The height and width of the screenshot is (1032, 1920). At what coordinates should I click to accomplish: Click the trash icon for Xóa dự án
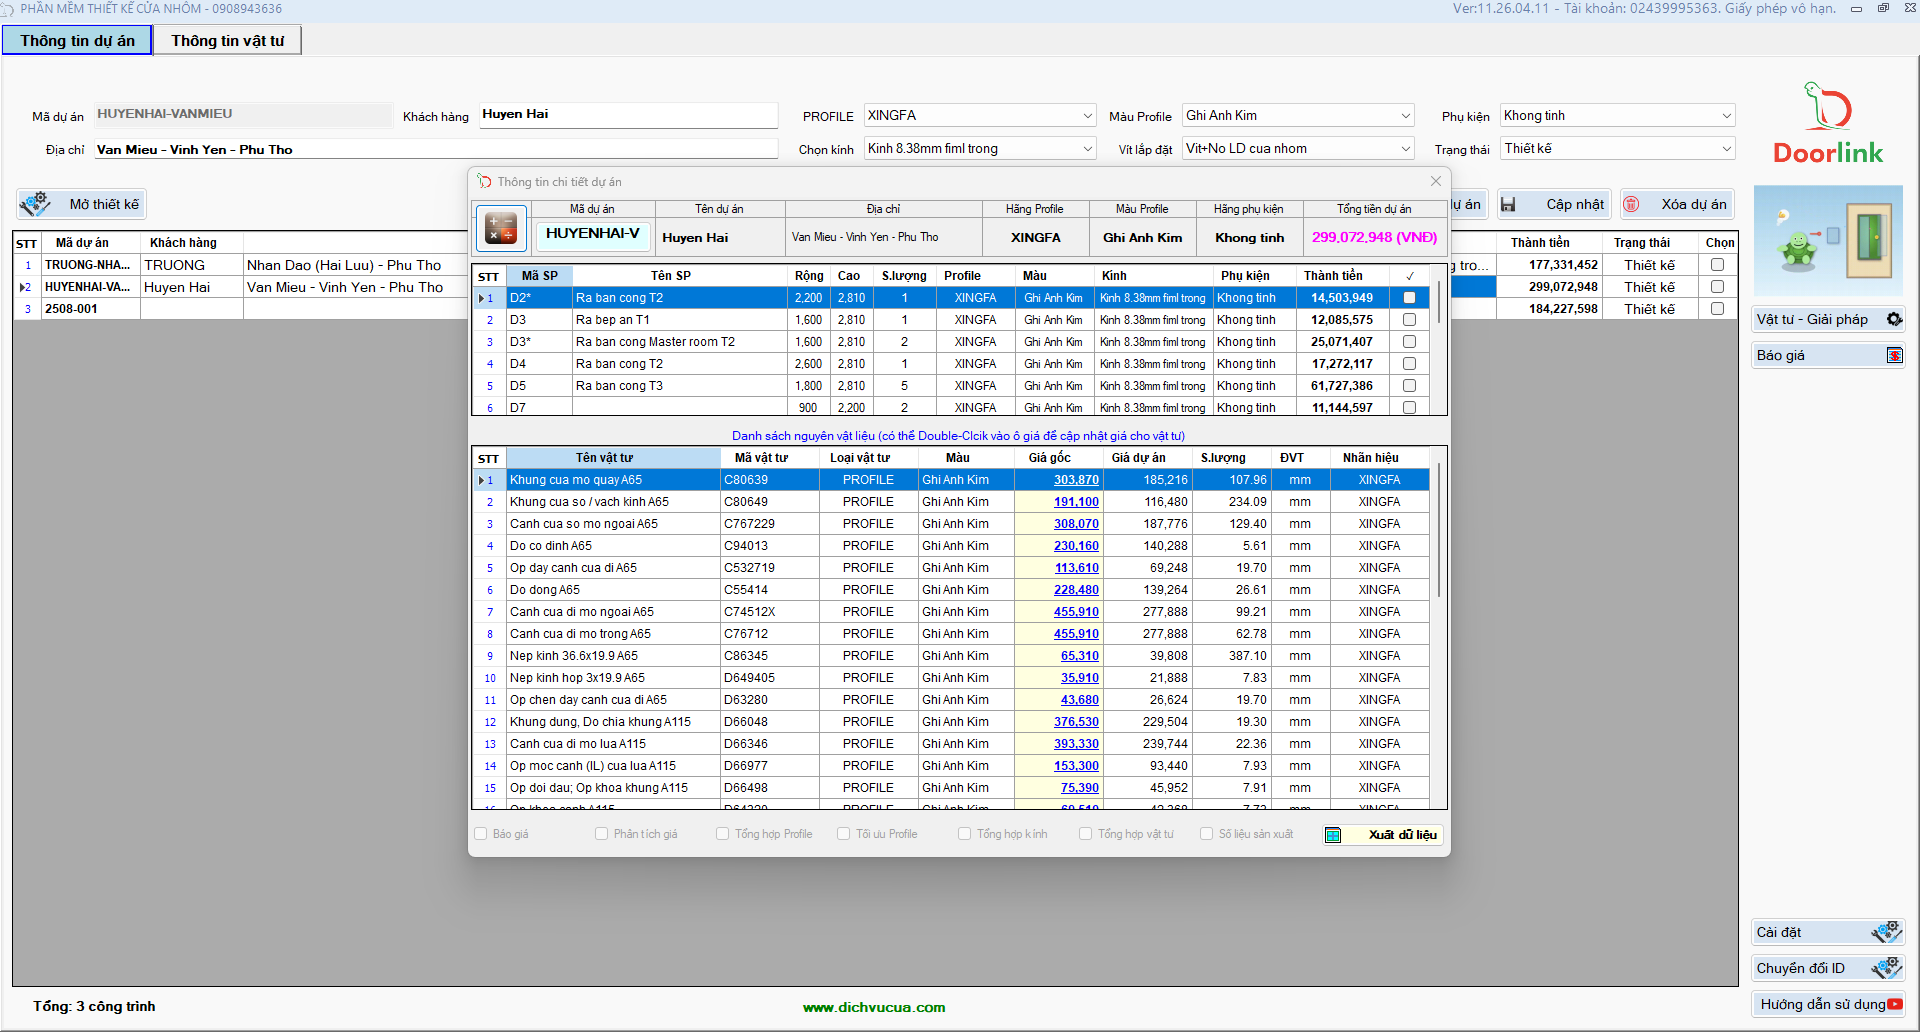coord(1632,204)
